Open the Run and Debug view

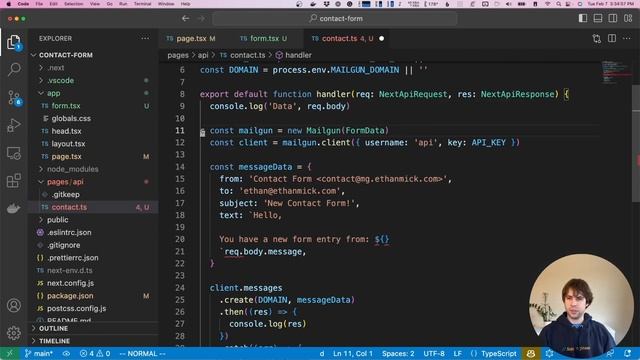coord(13,125)
